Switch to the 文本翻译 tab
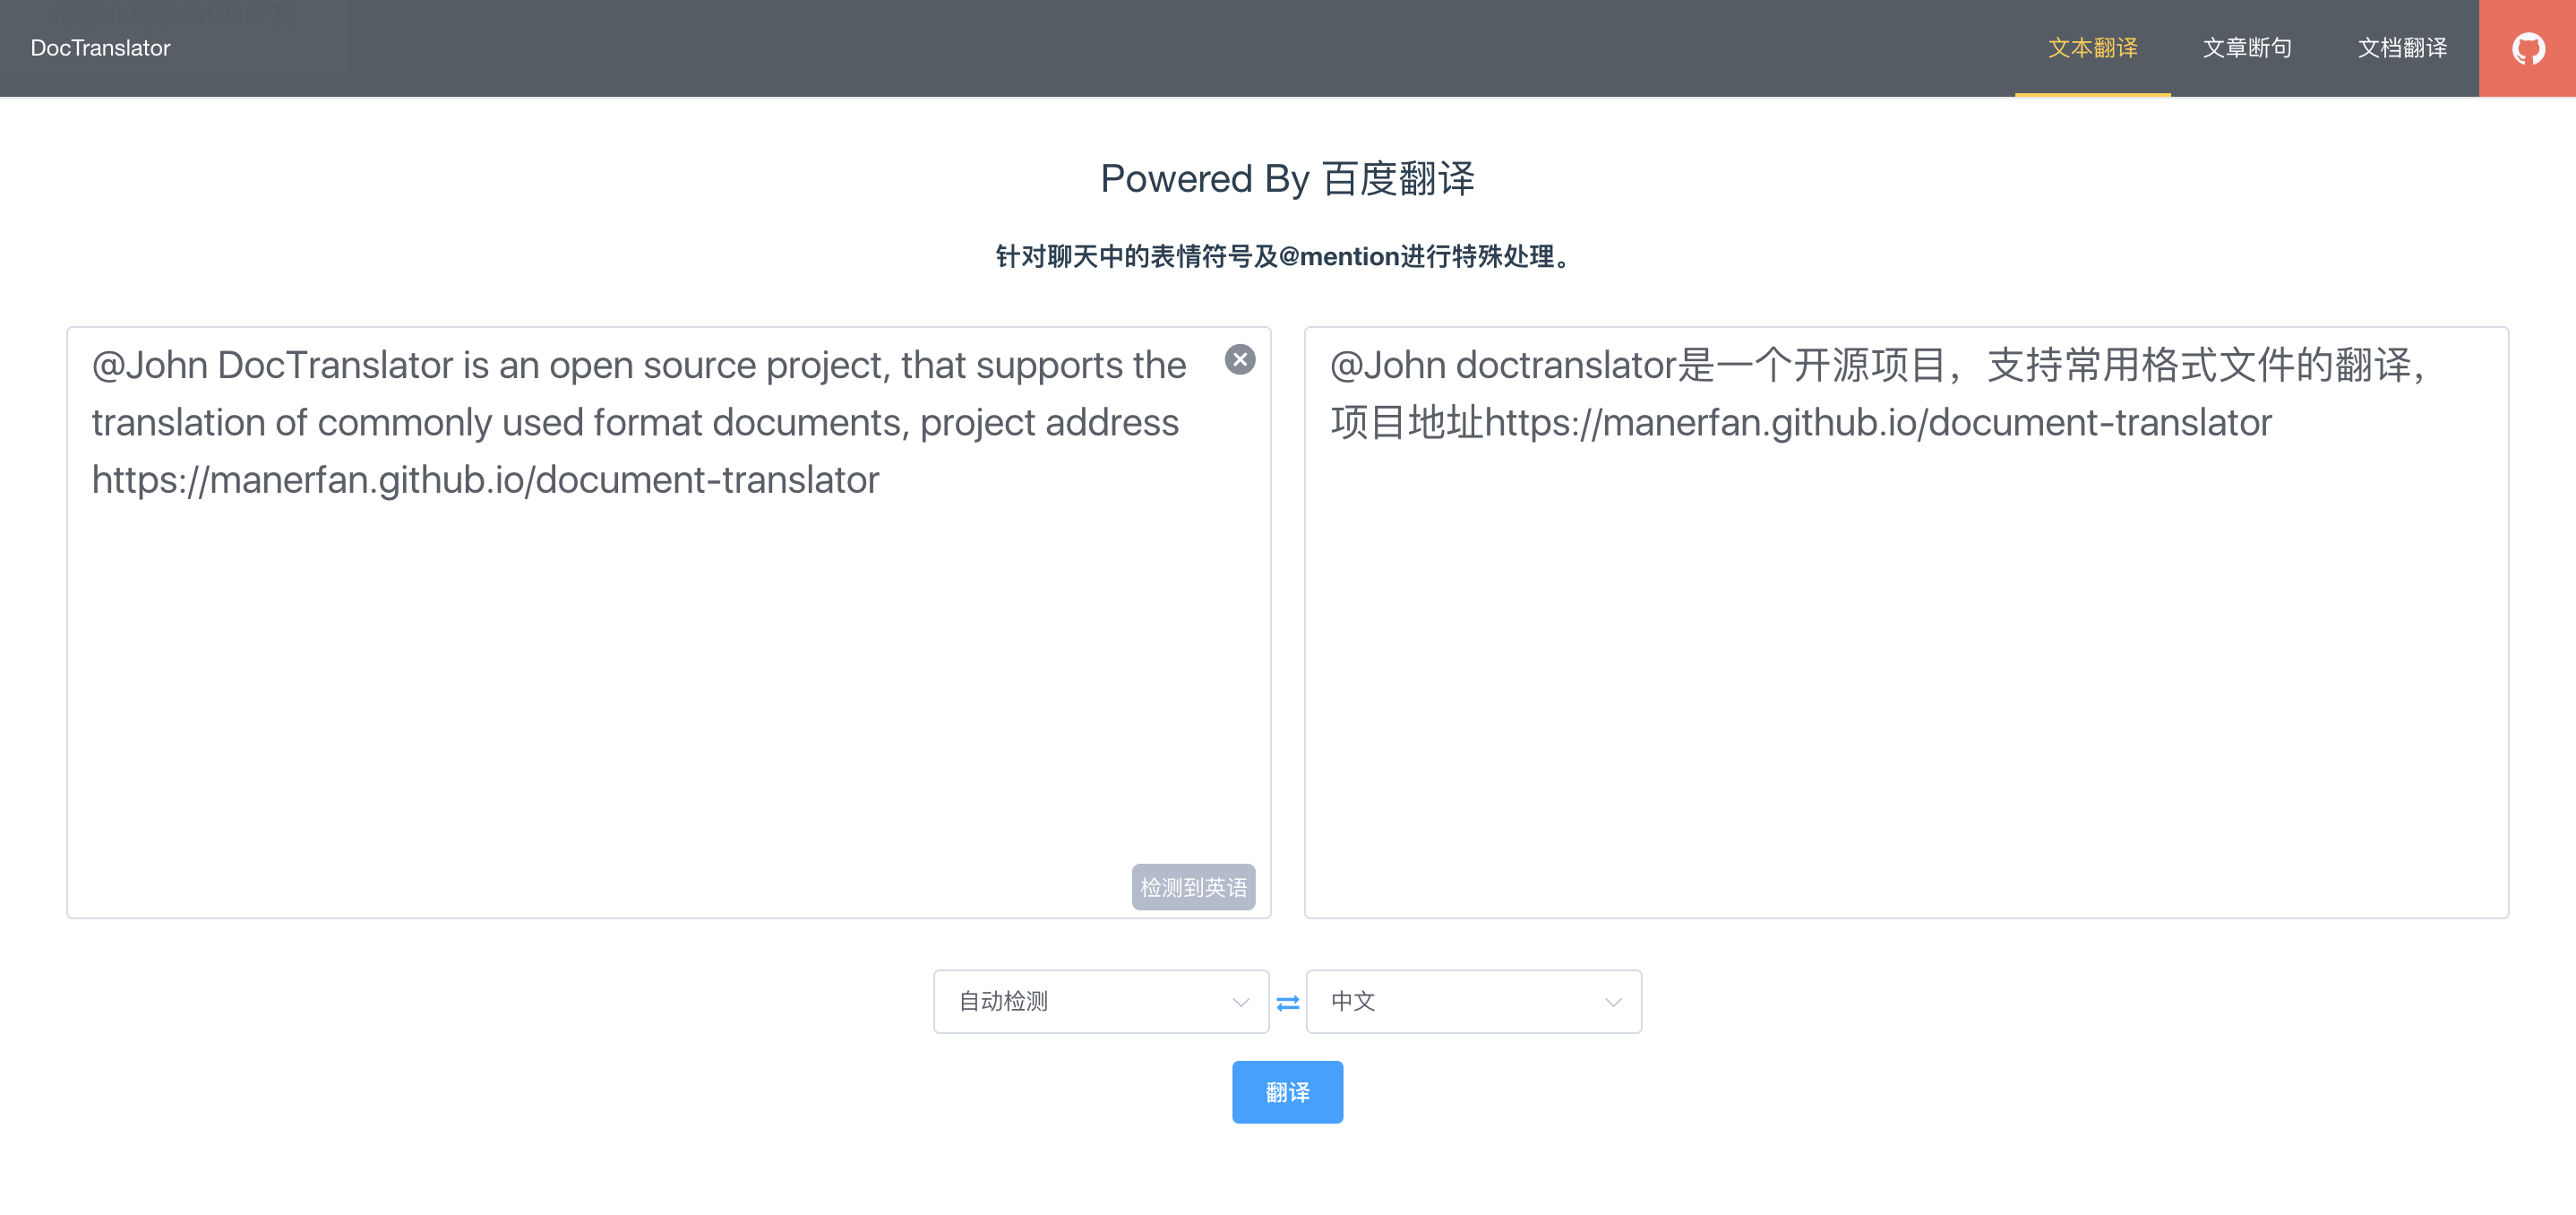Screen dimensions: 2576x1215 [x=2092, y=48]
